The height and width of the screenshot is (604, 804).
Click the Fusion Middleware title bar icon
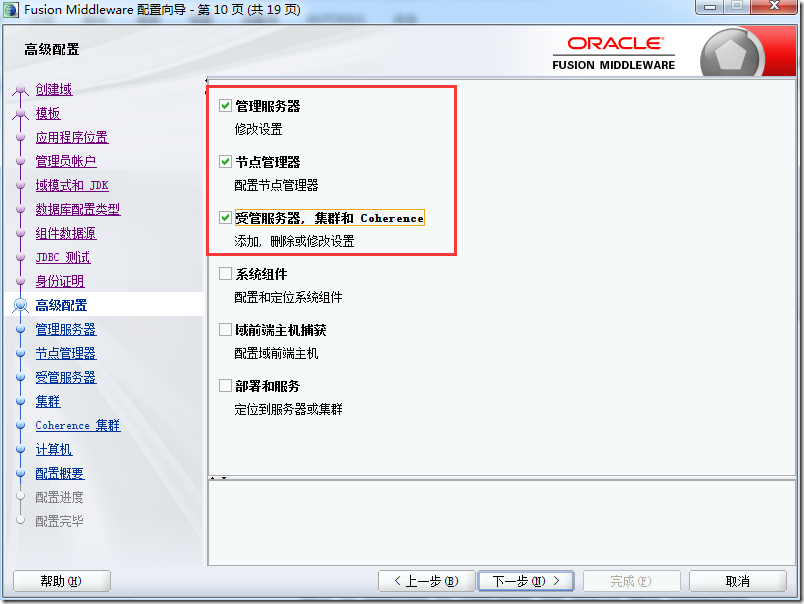(11, 10)
